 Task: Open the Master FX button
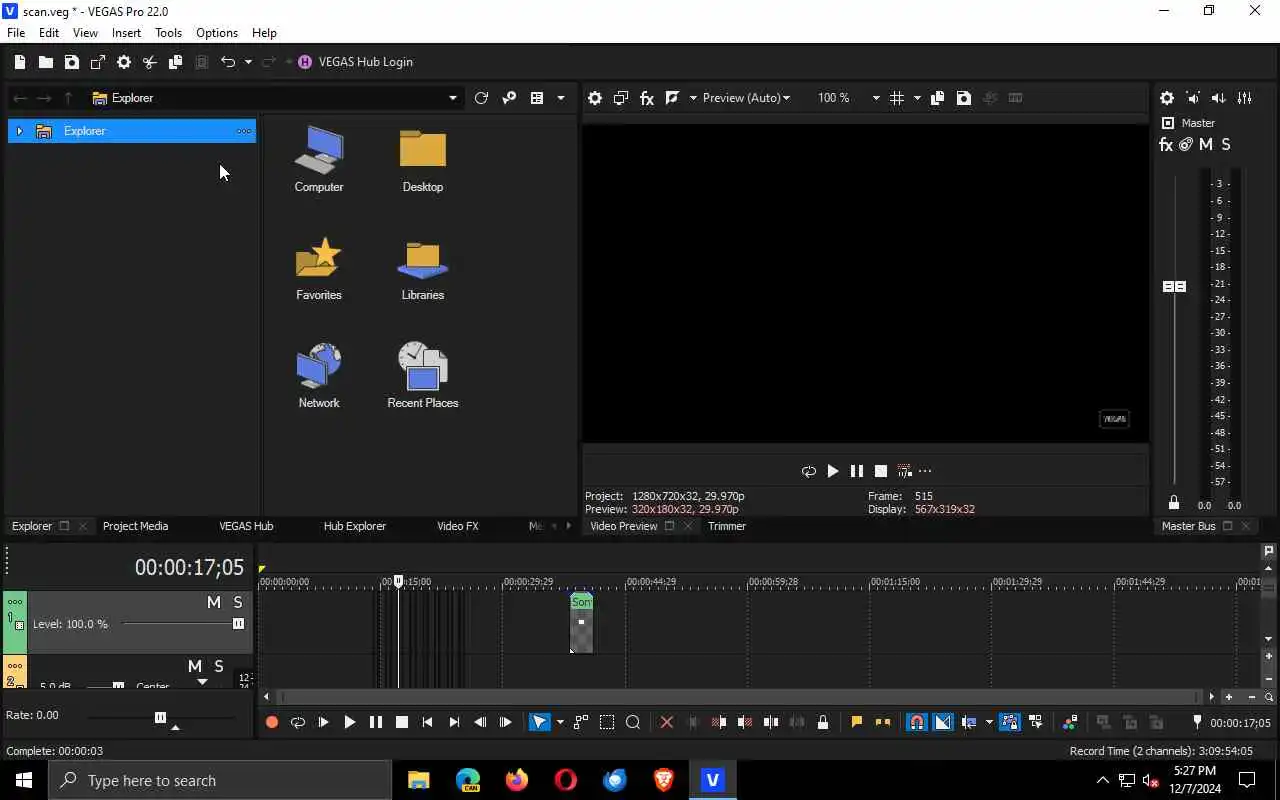click(x=1166, y=145)
